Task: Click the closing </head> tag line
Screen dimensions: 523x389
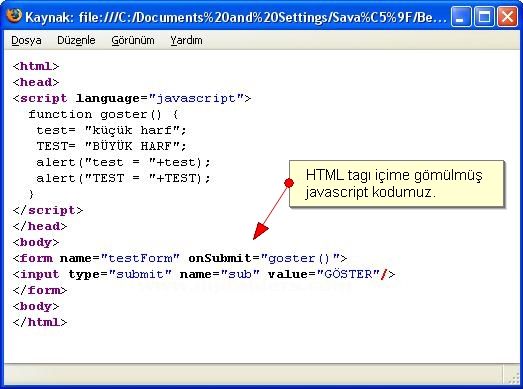Action: pos(40,226)
